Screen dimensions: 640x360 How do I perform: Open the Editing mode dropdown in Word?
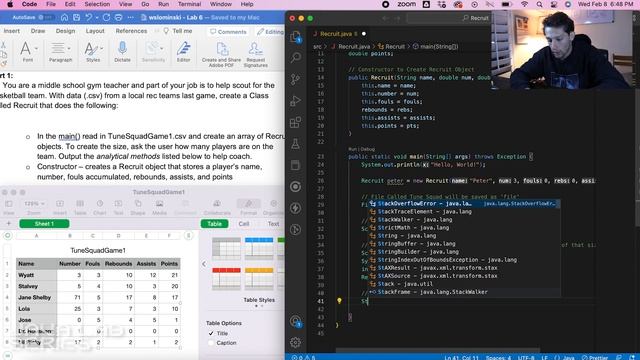click(270, 31)
